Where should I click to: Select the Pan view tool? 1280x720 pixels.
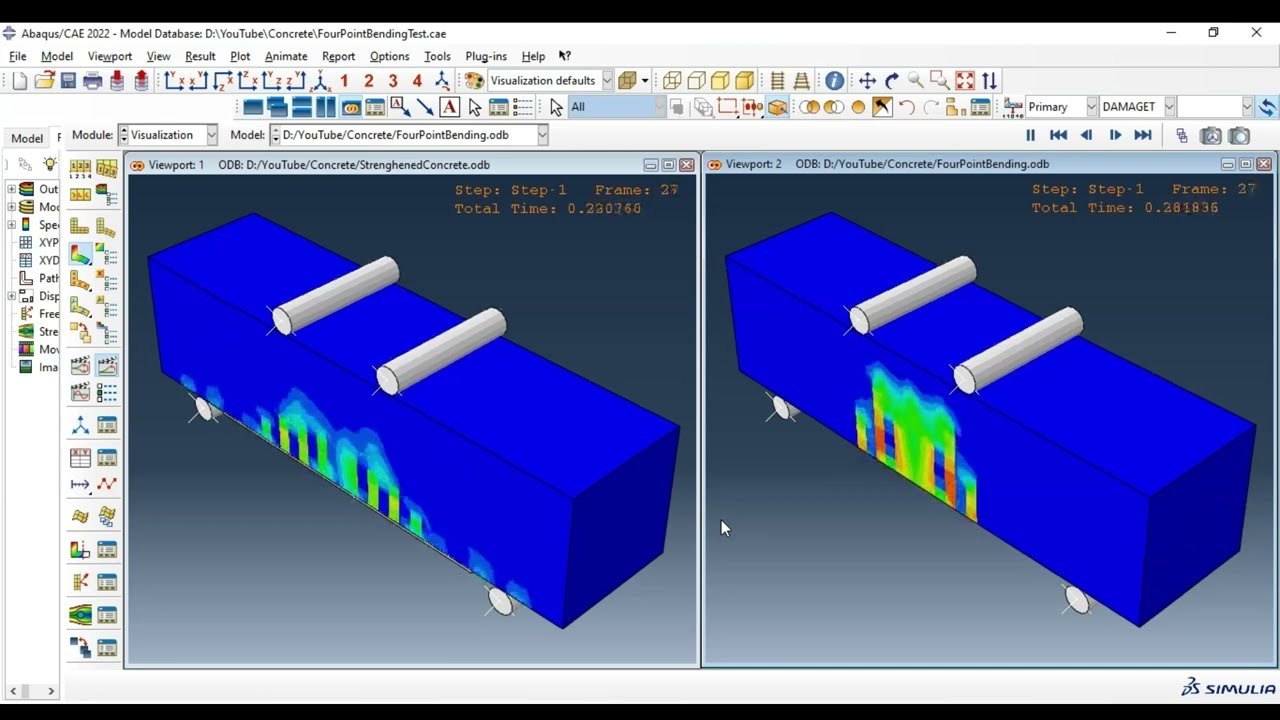[867, 81]
